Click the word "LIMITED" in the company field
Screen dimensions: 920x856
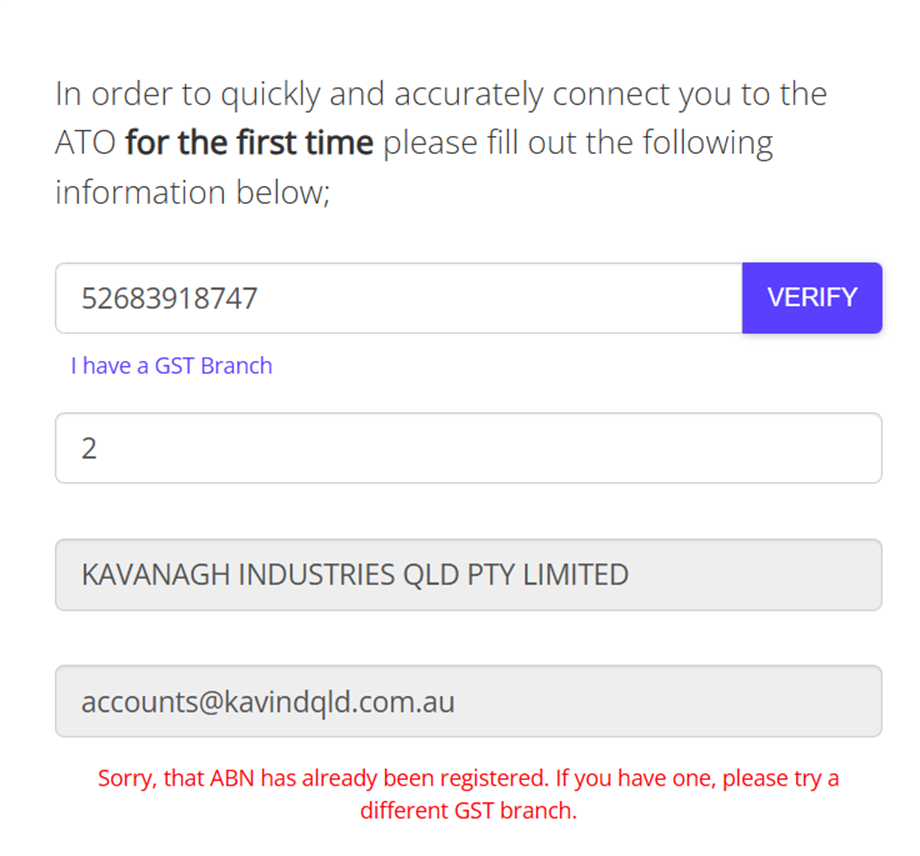click(x=578, y=575)
